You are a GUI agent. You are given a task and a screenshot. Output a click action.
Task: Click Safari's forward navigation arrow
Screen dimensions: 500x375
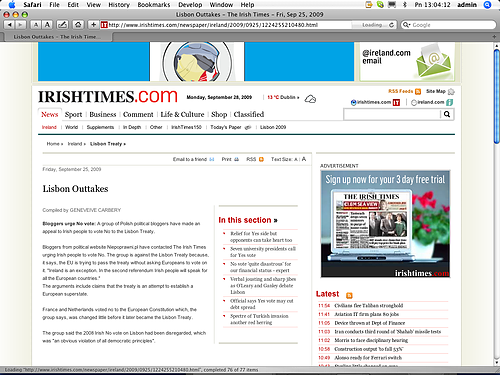[21, 25]
